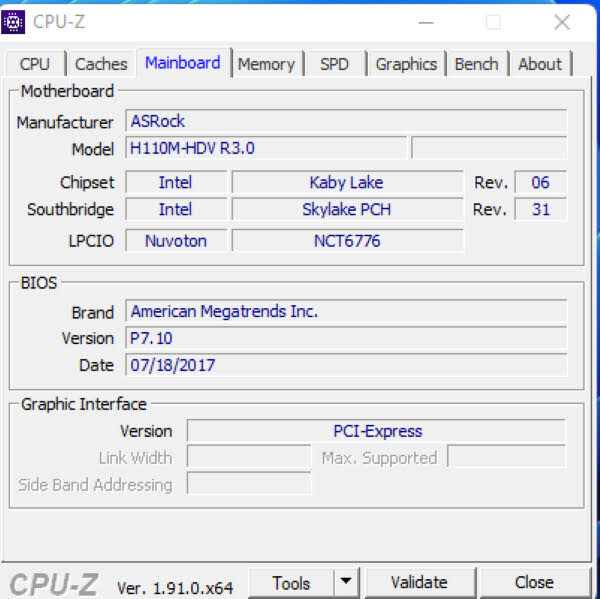This screenshot has width=600, height=599.
Task: Click the Southbridge label
Action: (70, 209)
